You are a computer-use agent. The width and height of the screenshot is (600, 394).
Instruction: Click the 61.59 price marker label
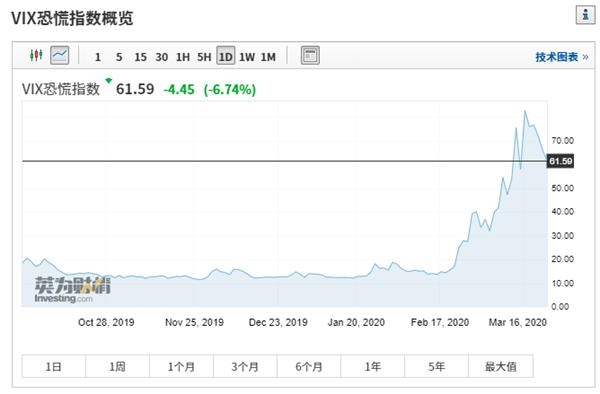click(x=561, y=161)
